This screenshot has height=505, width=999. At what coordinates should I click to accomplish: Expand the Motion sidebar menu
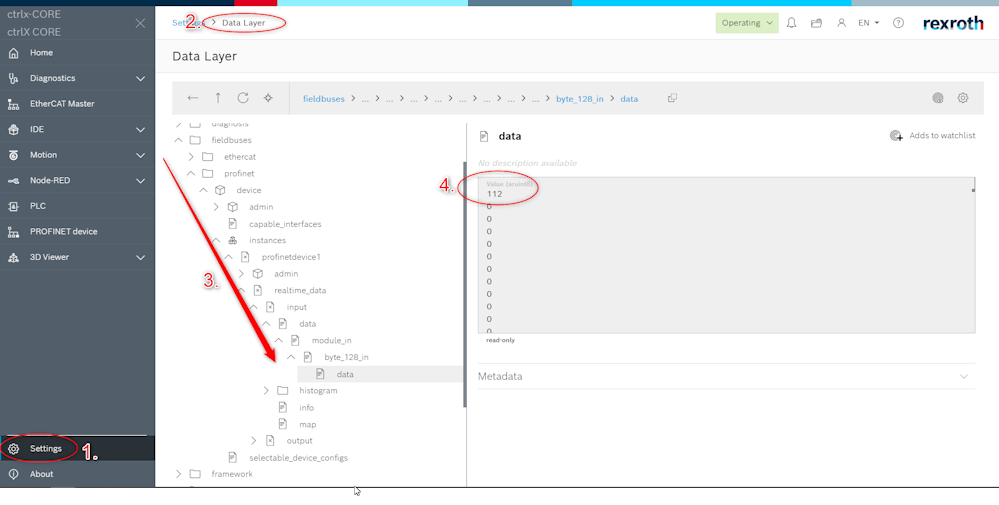pyautogui.click(x=141, y=155)
